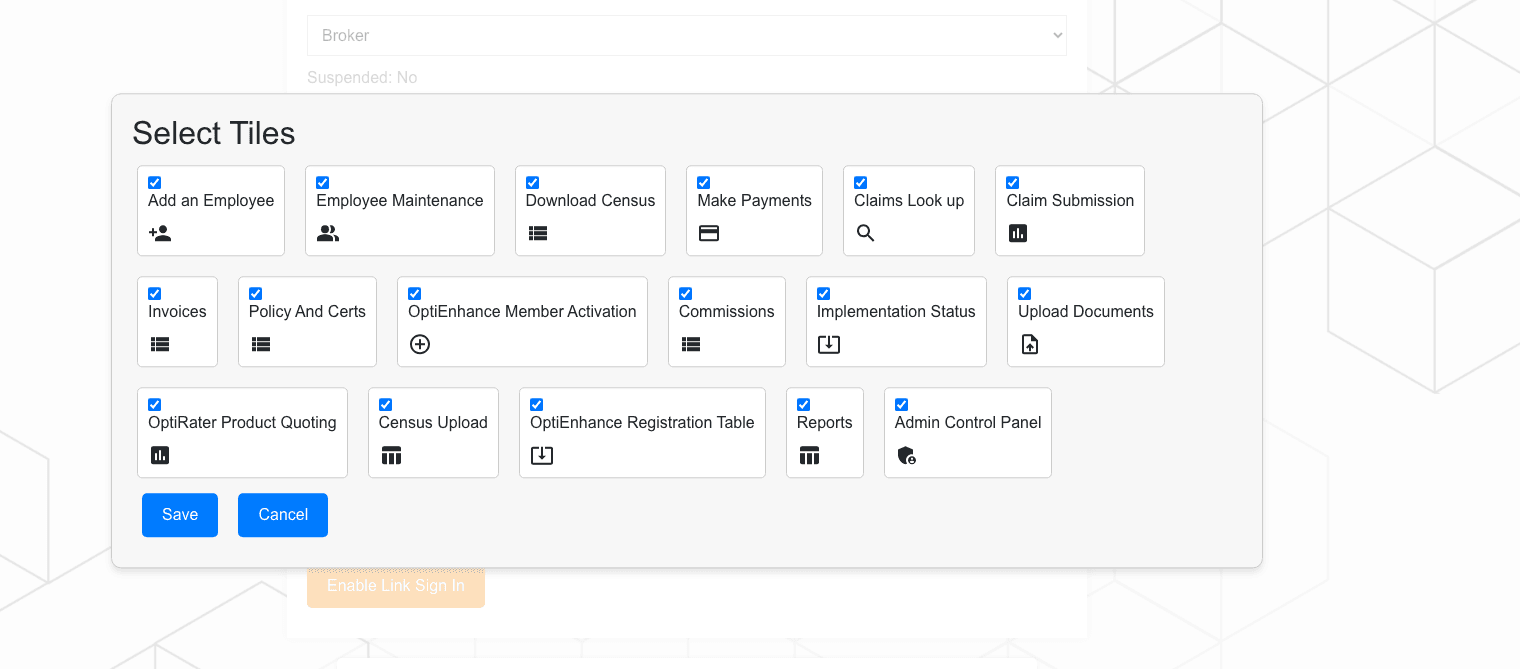Select the Download Census list icon
This screenshot has width=1520, height=669.
pos(538,233)
